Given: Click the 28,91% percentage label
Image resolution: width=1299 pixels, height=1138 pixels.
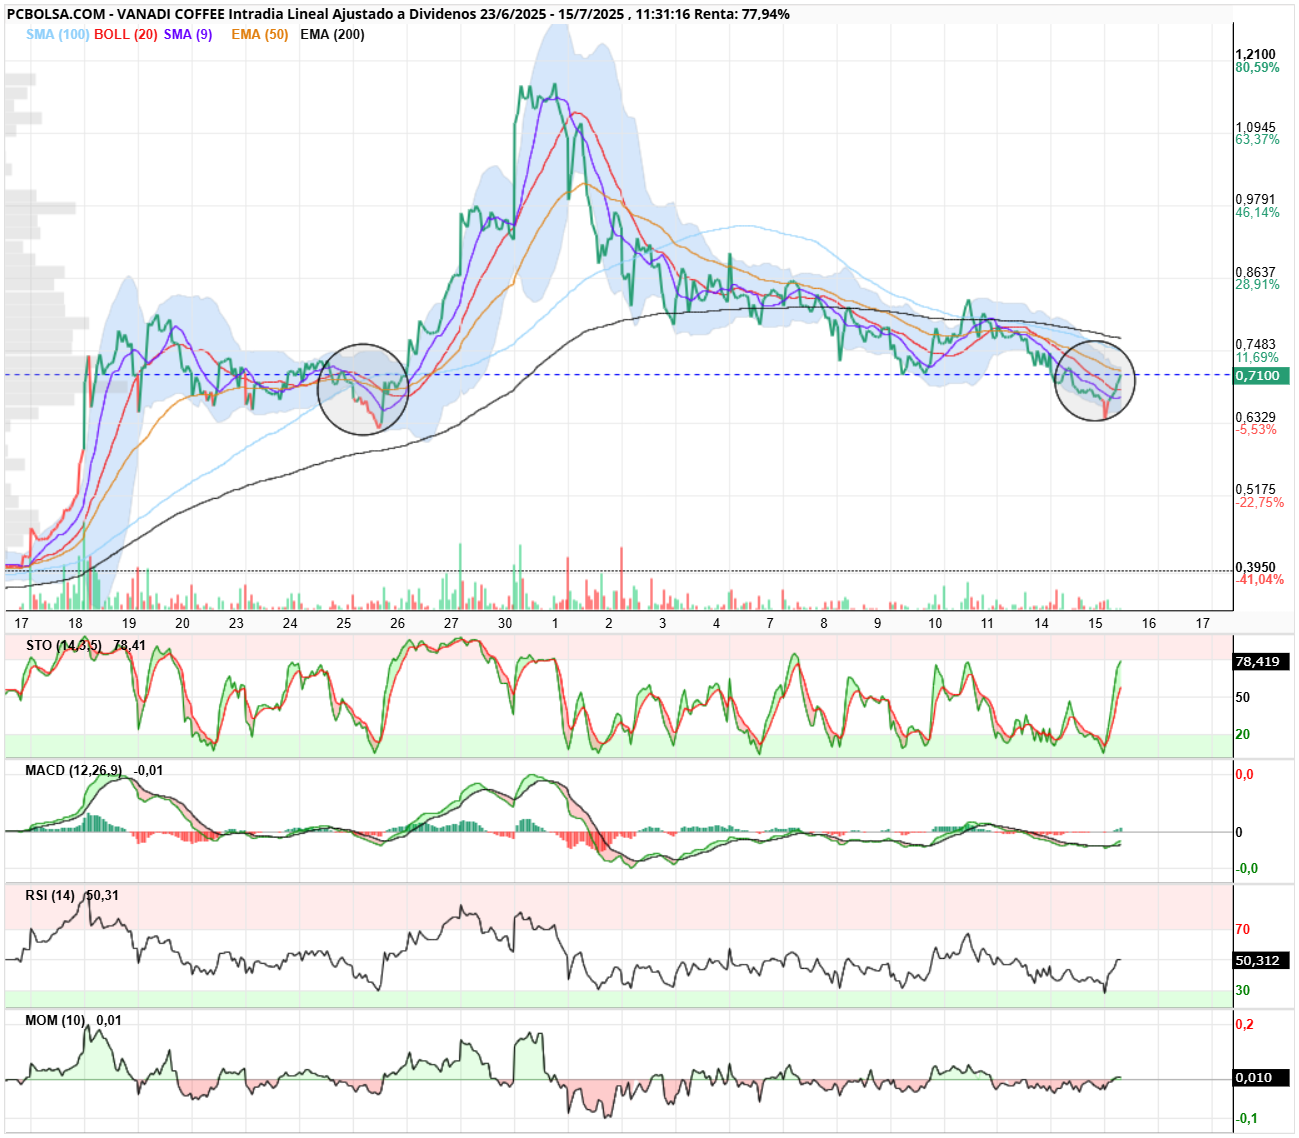Looking at the screenshot, I should (1257, 285).
